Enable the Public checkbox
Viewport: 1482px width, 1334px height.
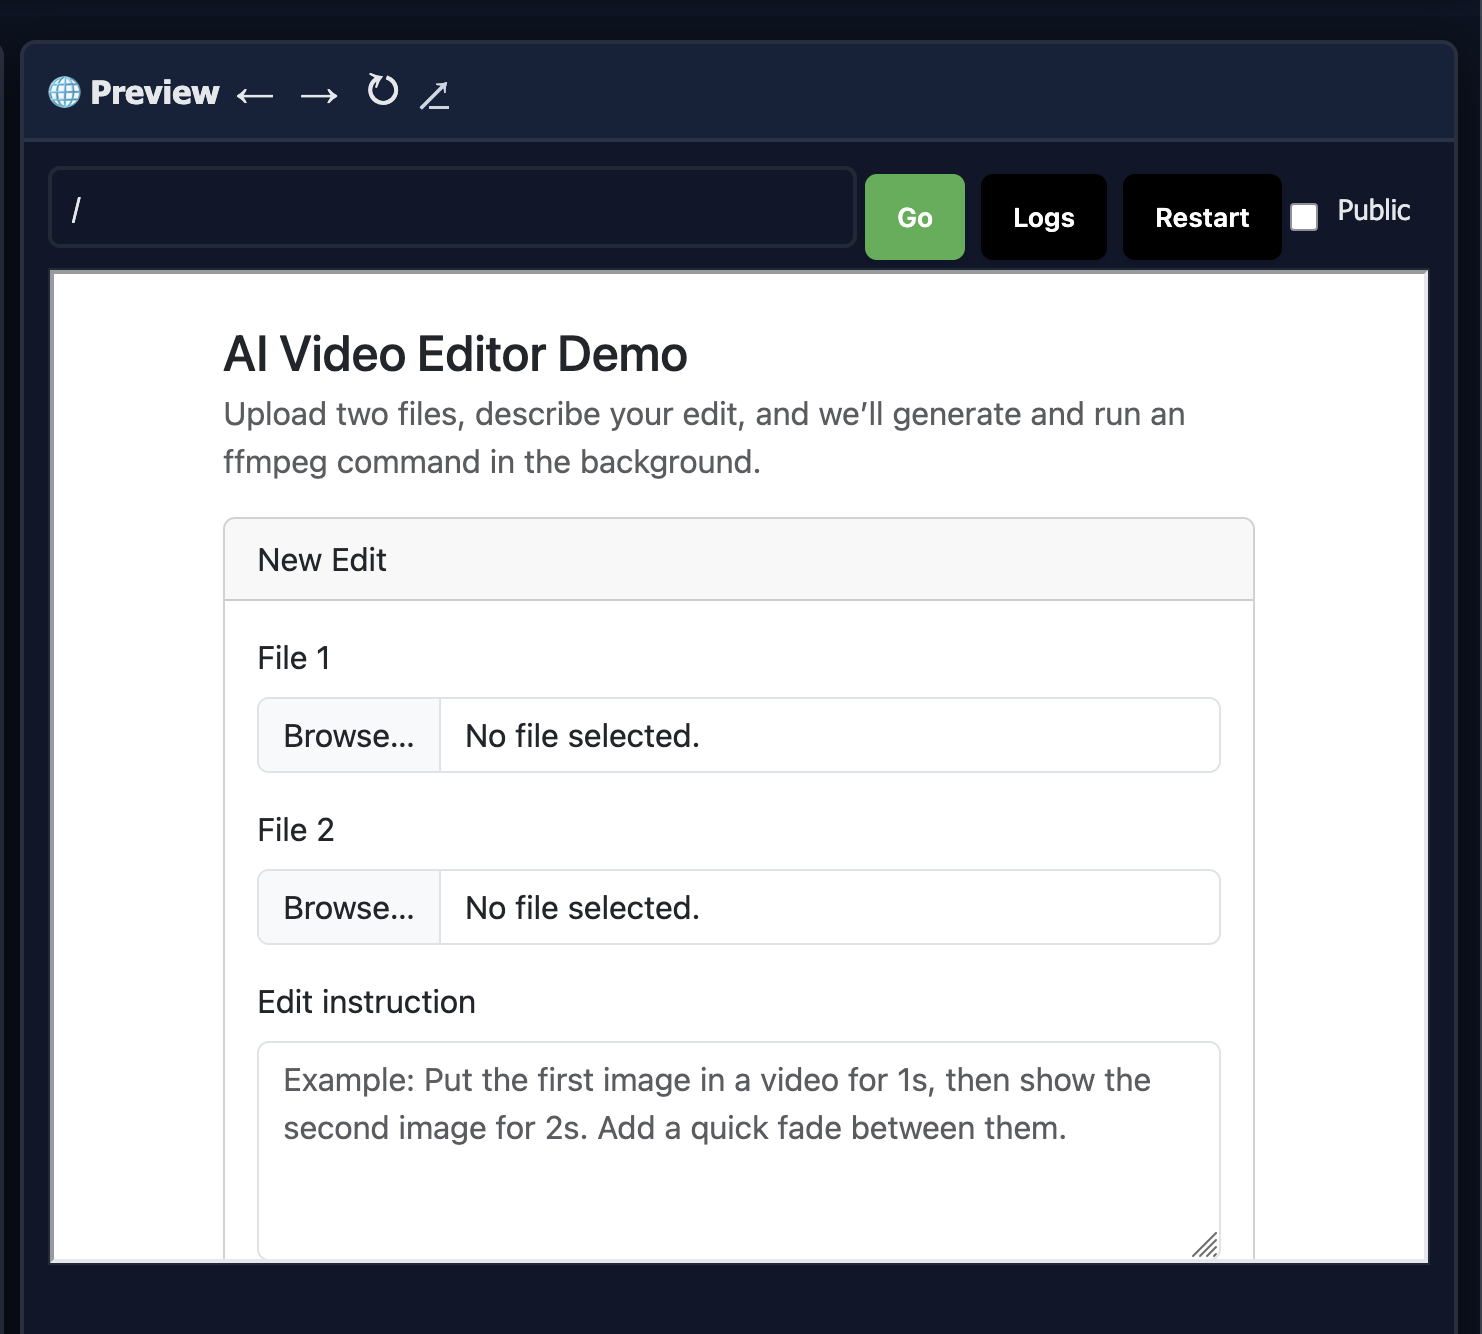[1305, 217]
